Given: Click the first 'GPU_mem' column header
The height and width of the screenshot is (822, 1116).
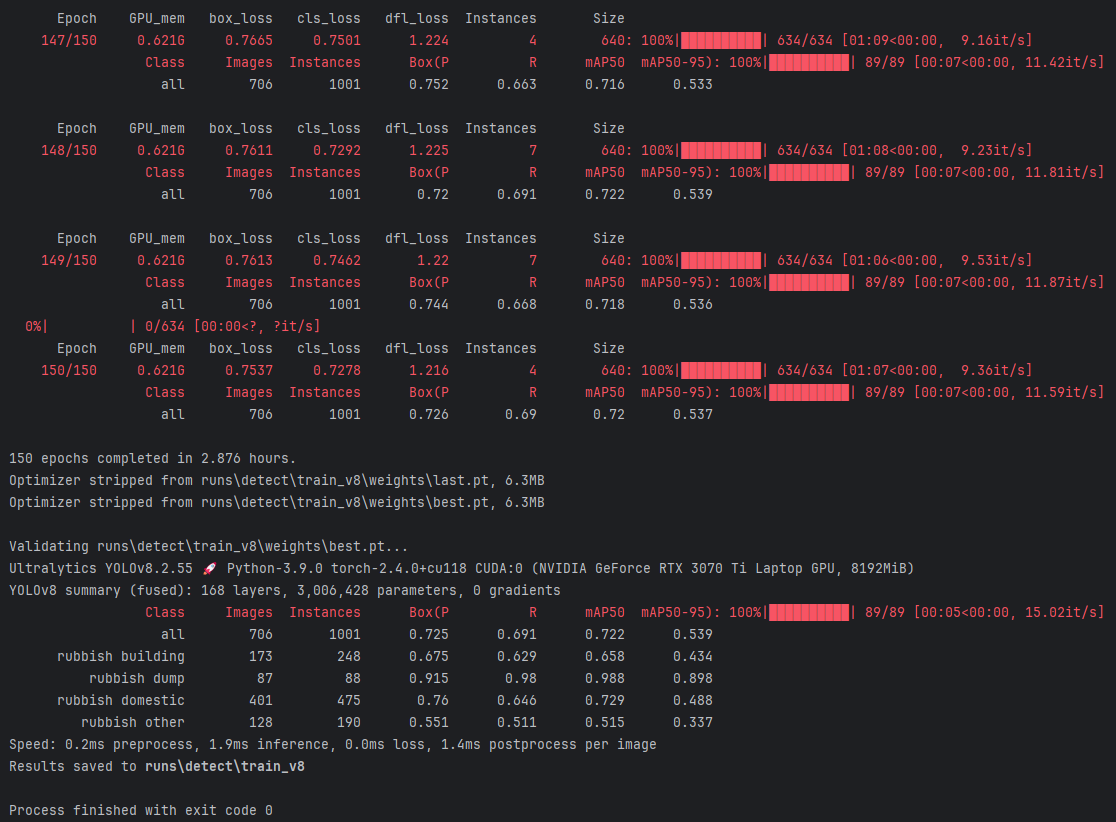Looking at the screenshot, I should [157, 19].
